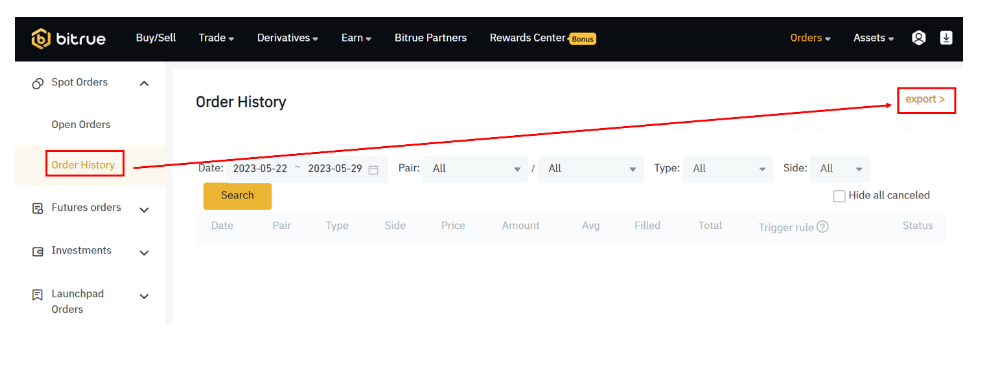Viewport: 993px width, 370px height.
Task: Open the Side filter dropdown
Action: [x=840, y=169]
